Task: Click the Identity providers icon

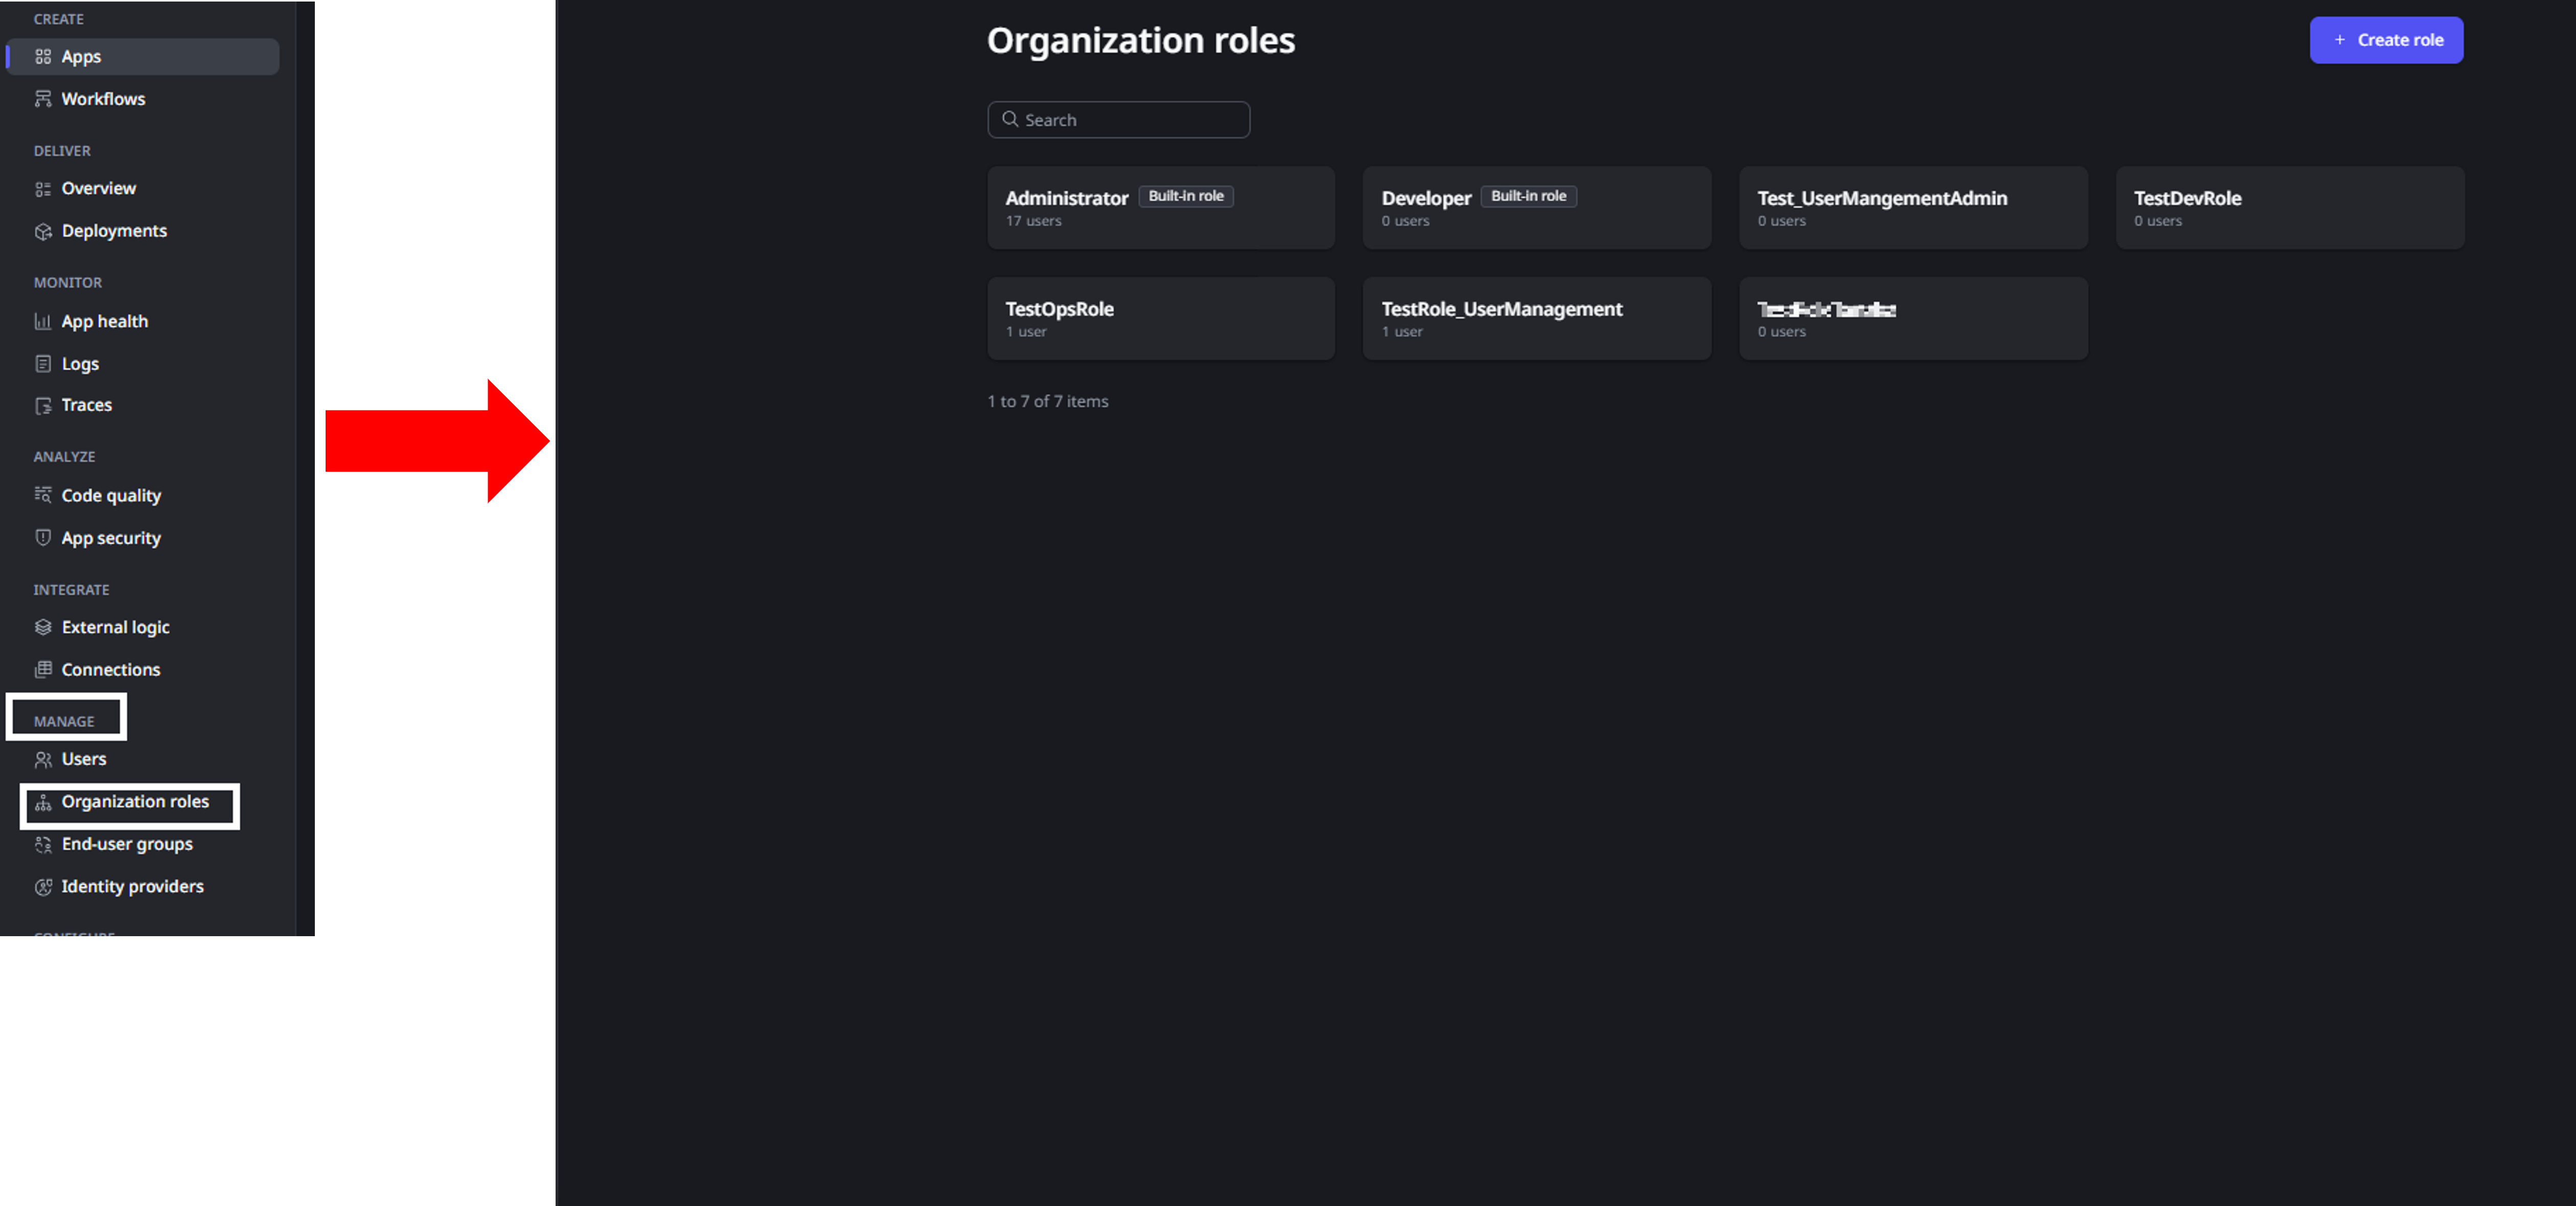Action: 43,887
